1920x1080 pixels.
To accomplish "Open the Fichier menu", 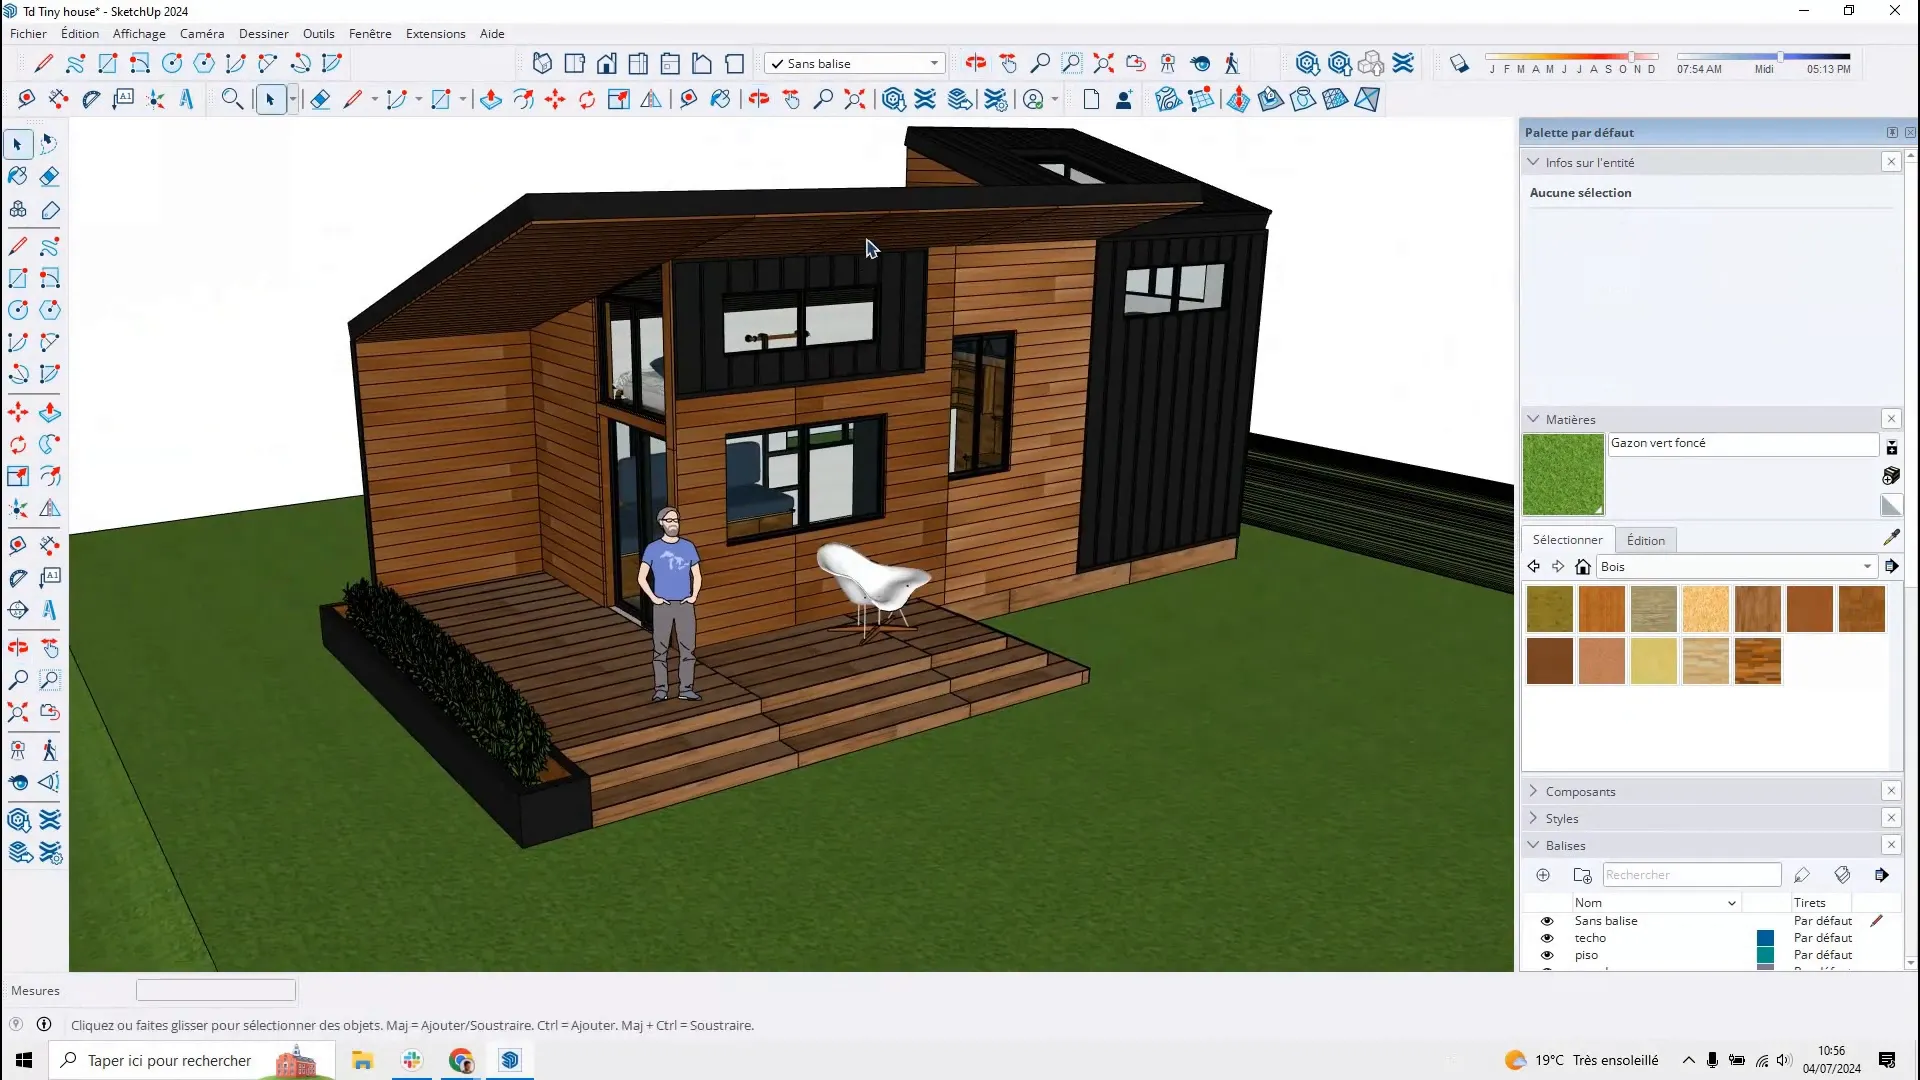I will click(x=28, y=33).
